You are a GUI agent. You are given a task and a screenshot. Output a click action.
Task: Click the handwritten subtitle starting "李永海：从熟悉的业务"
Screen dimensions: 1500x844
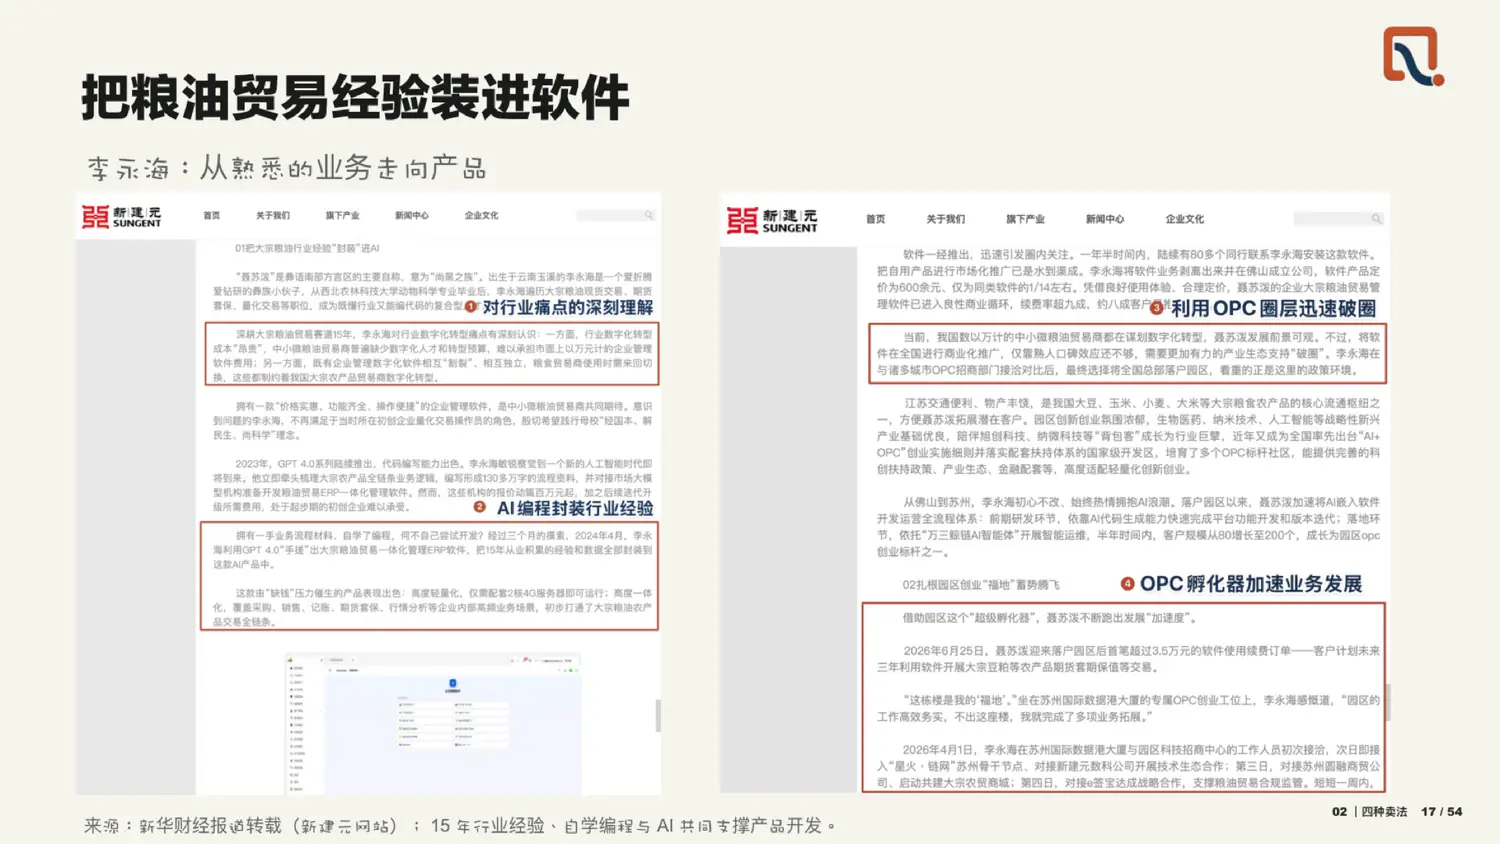(x=286, y=168)
